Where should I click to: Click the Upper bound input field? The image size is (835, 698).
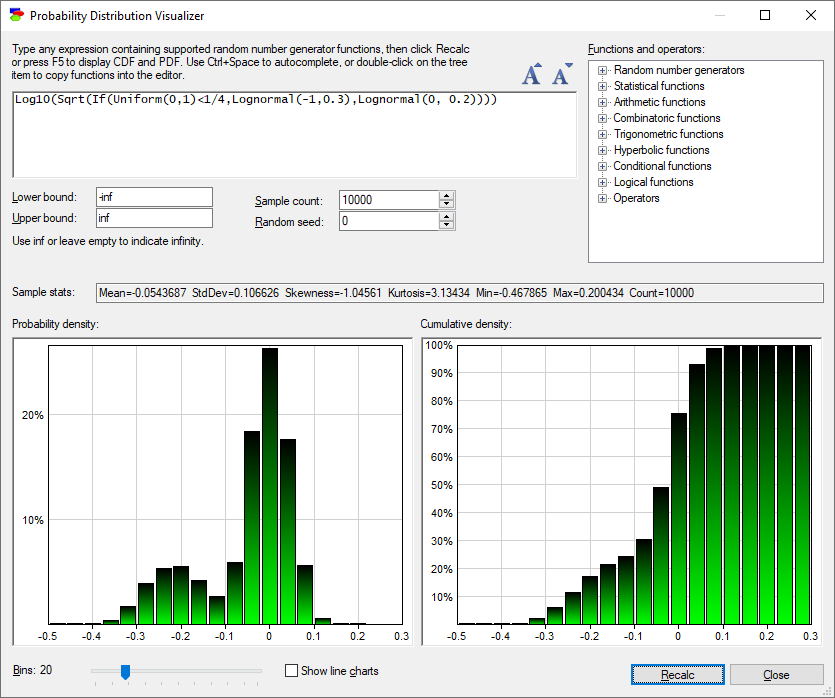click(154, 218)
